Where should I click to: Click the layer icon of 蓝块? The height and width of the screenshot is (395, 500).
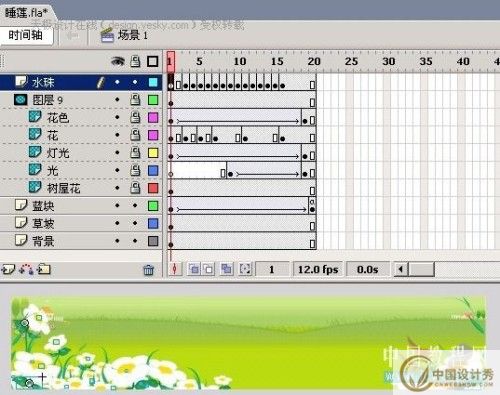click(21, 205)
